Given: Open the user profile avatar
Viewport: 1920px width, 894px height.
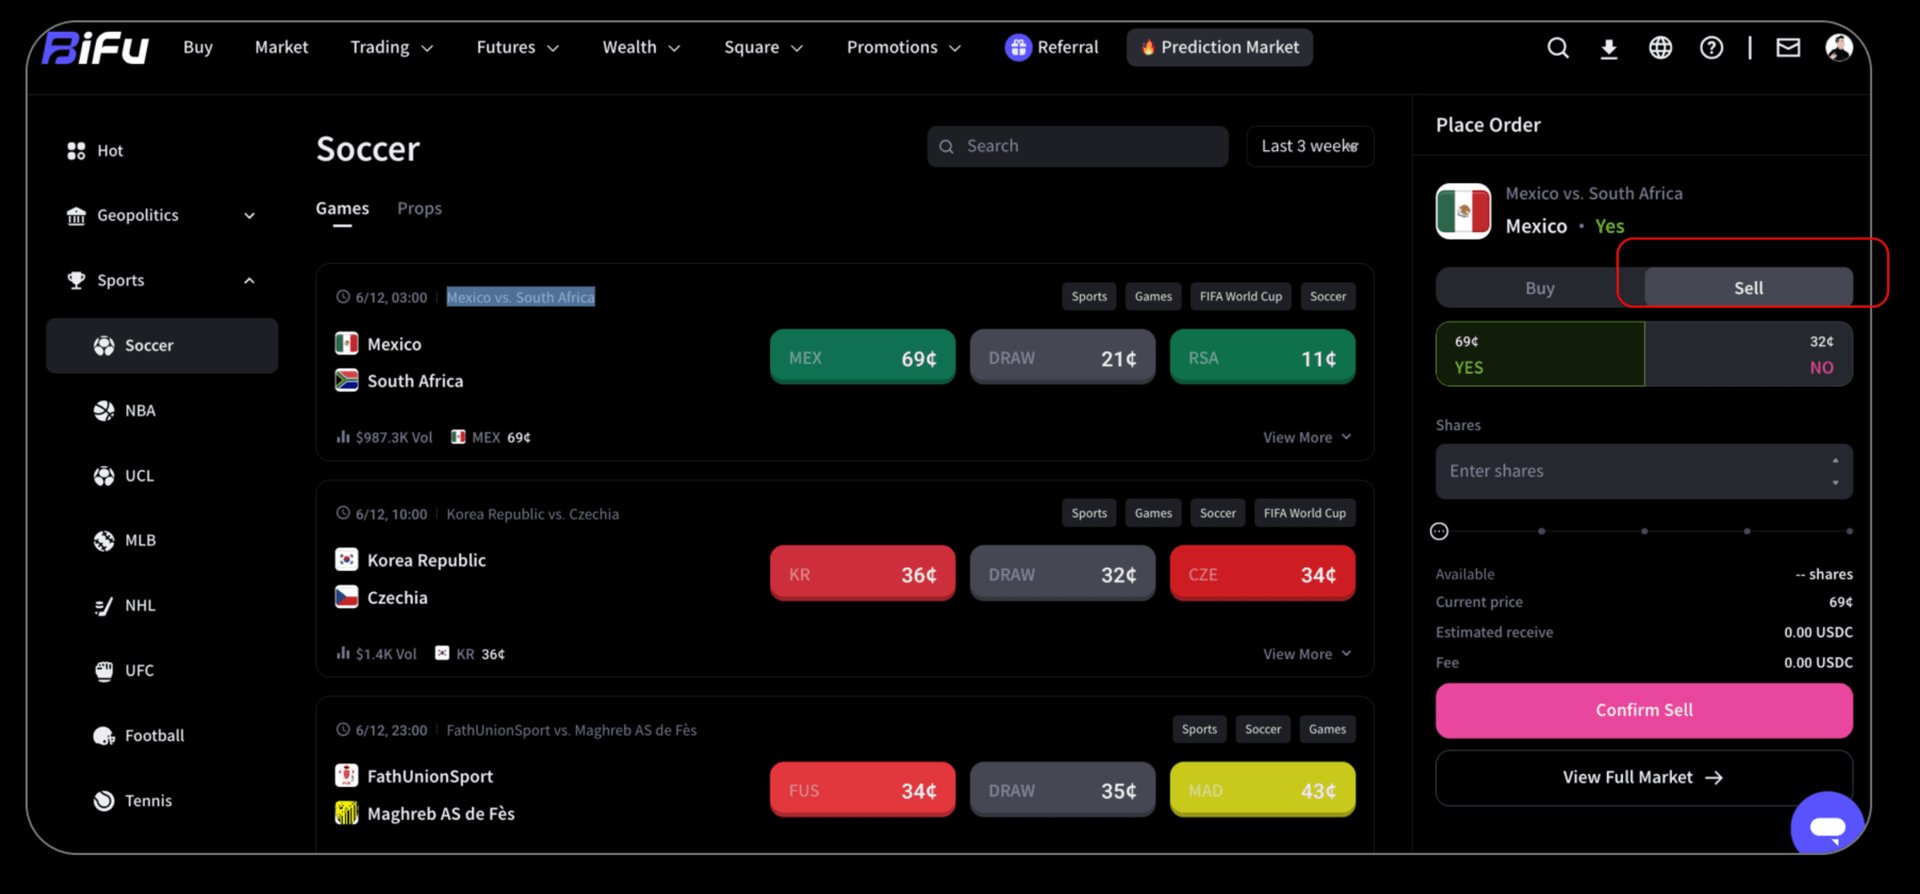Looking at the screenshot, I should [x=1839, y=47].
